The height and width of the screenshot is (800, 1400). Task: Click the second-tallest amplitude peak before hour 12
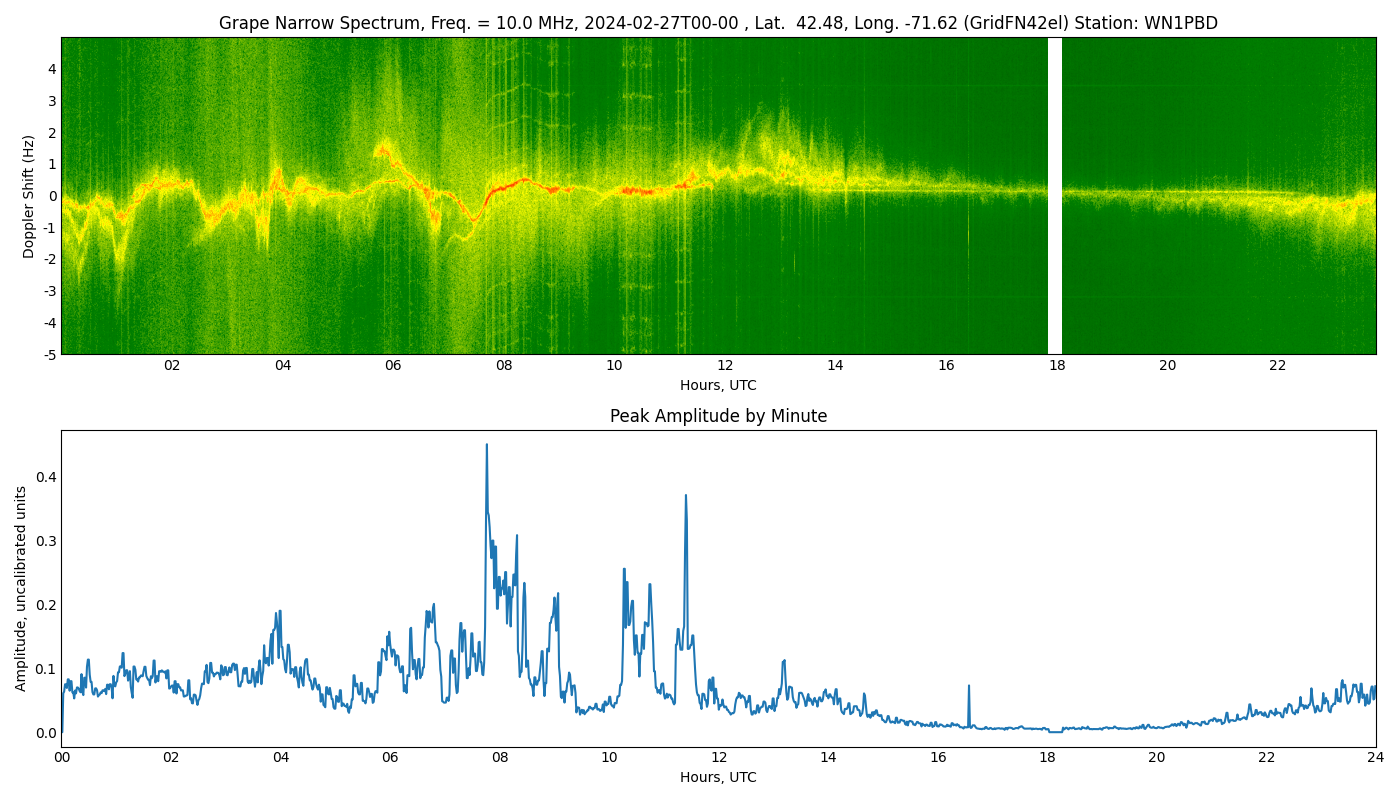tap(685, 496)
